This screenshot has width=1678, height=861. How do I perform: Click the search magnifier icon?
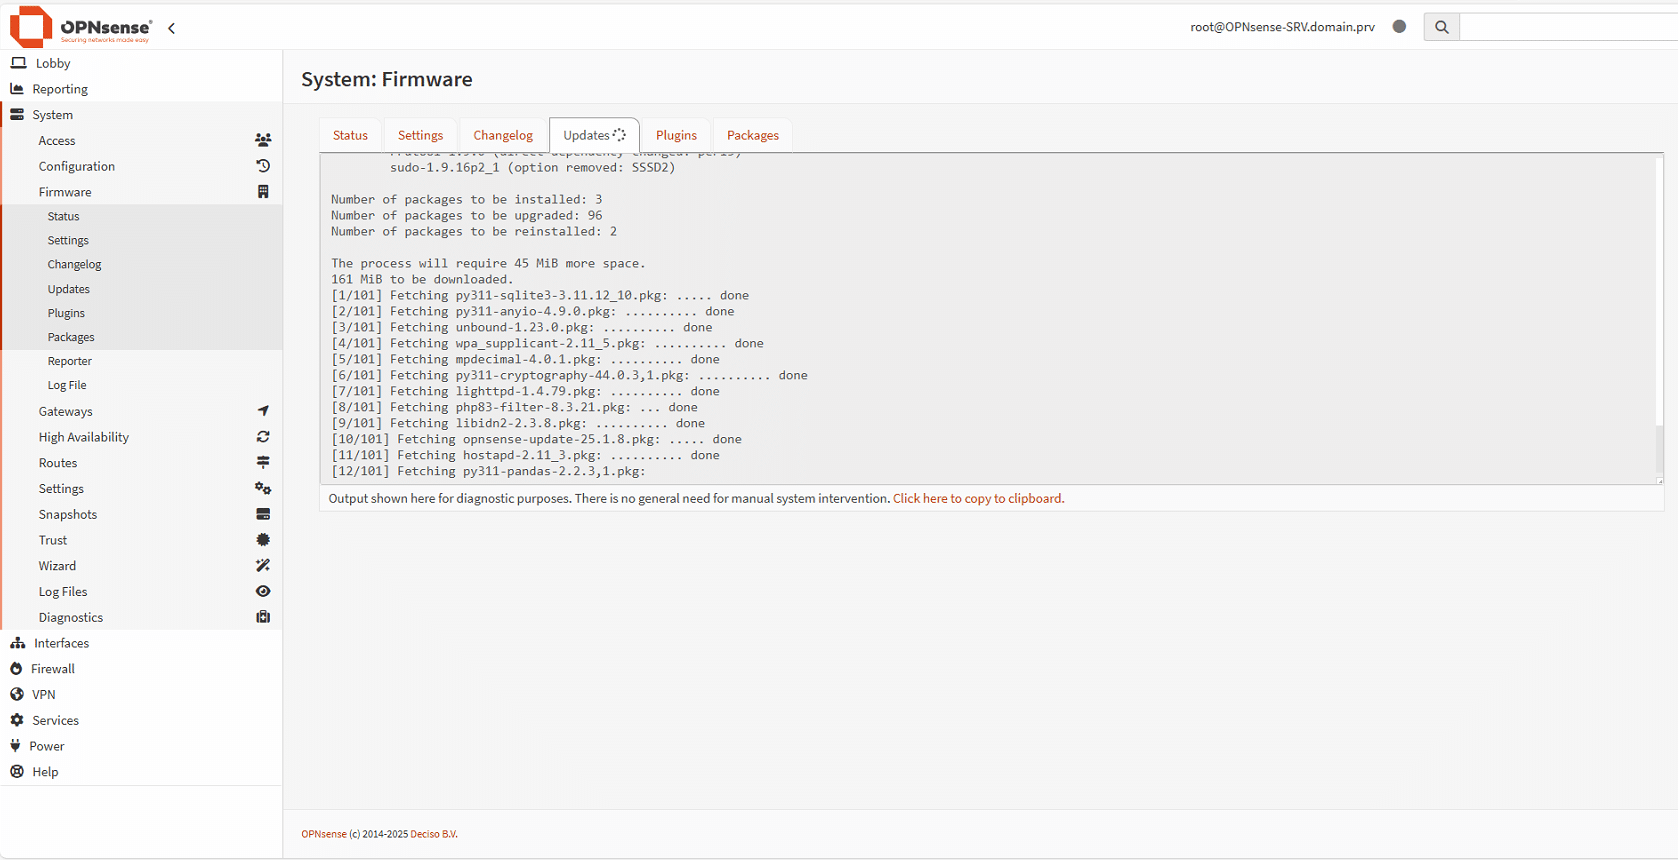(1441, 27)
